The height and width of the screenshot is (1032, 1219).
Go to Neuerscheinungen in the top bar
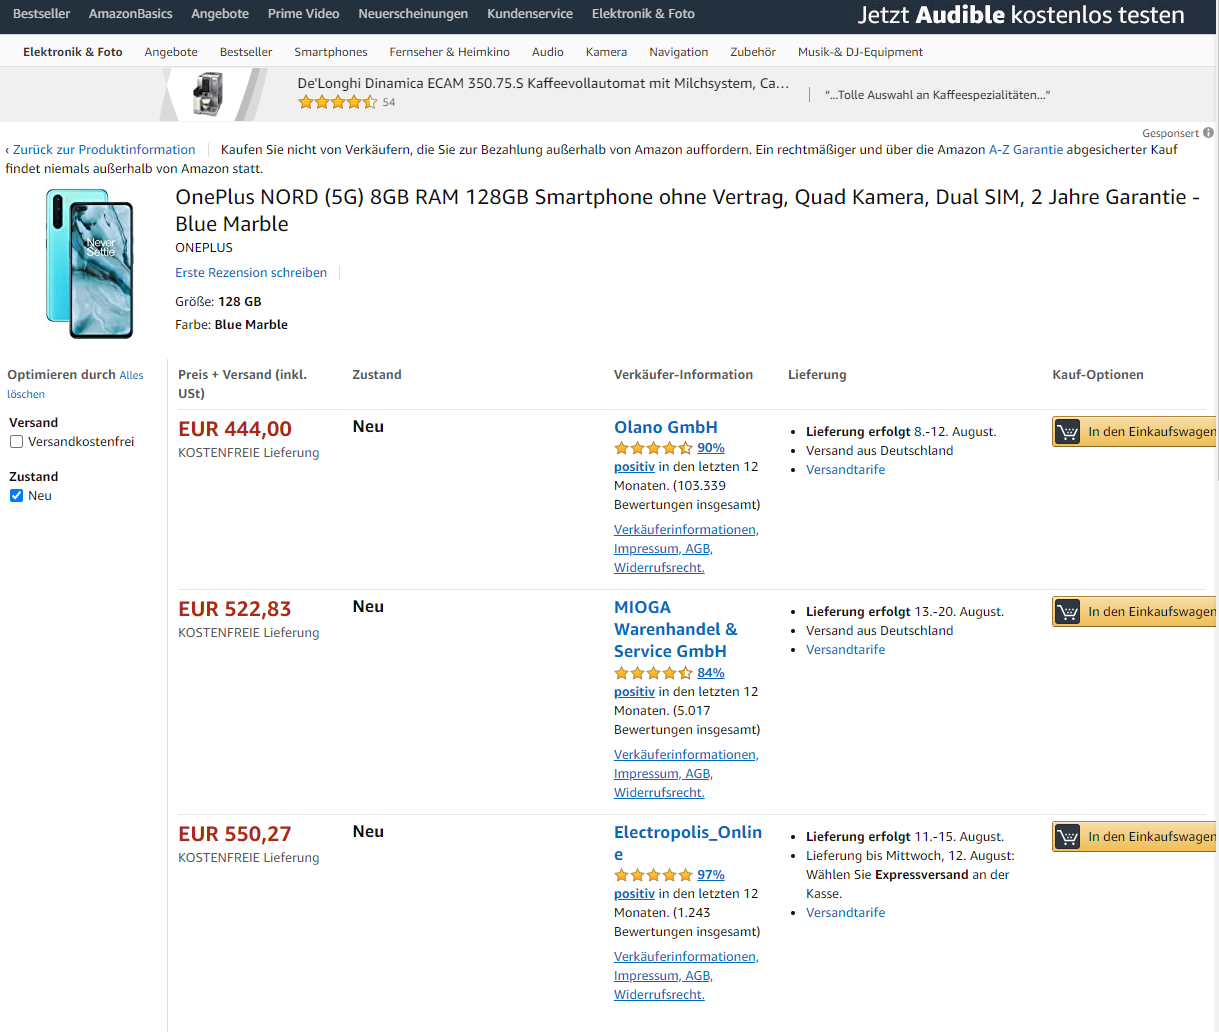click(413, 14)
